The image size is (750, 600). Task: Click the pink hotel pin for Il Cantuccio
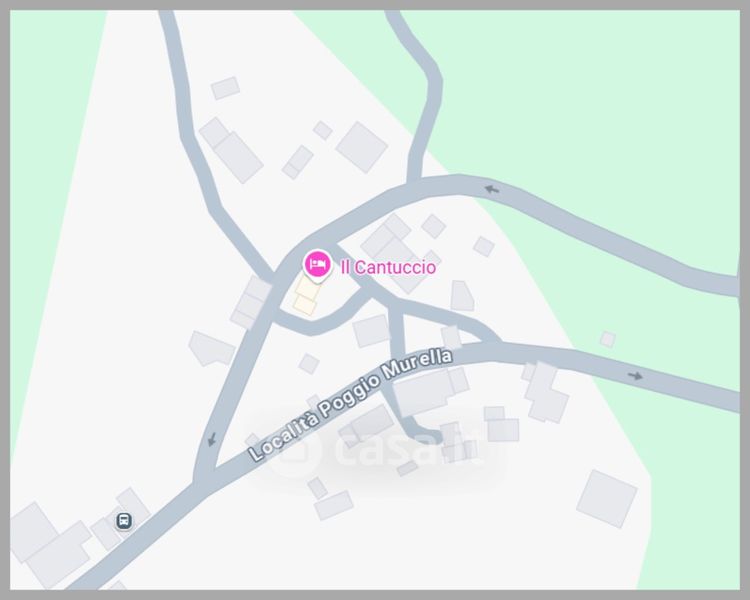click(x=317, y=266)
